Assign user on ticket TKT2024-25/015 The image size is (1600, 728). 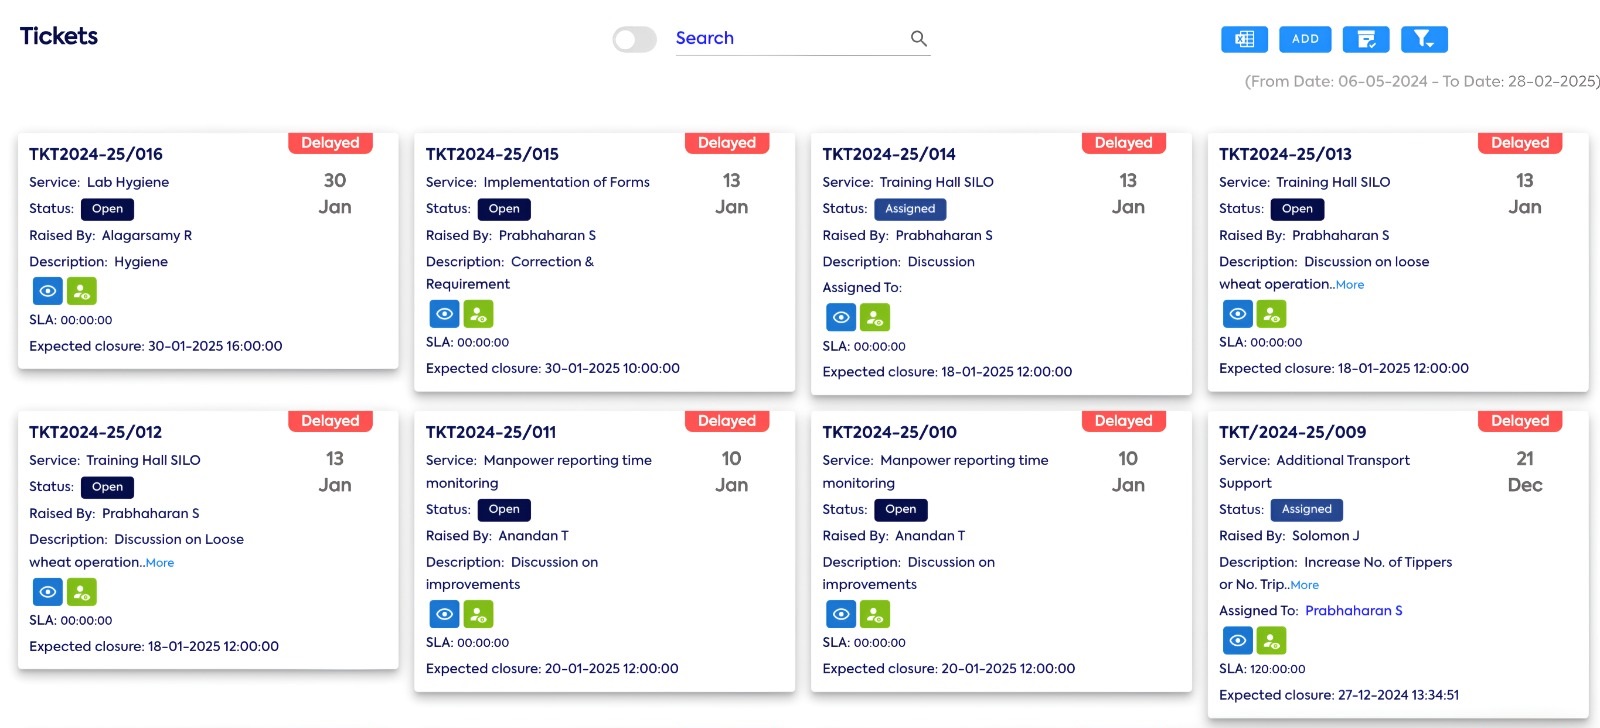point(479,314)
